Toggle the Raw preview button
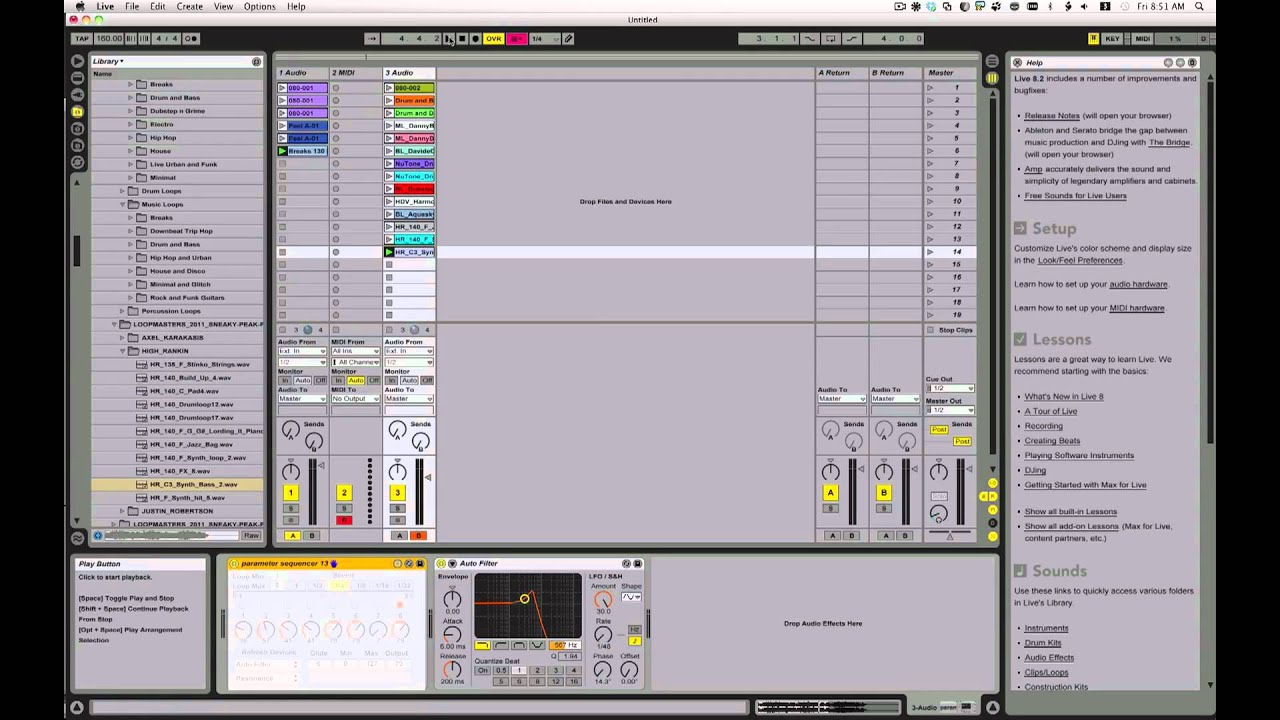 [x=251, y=536]
